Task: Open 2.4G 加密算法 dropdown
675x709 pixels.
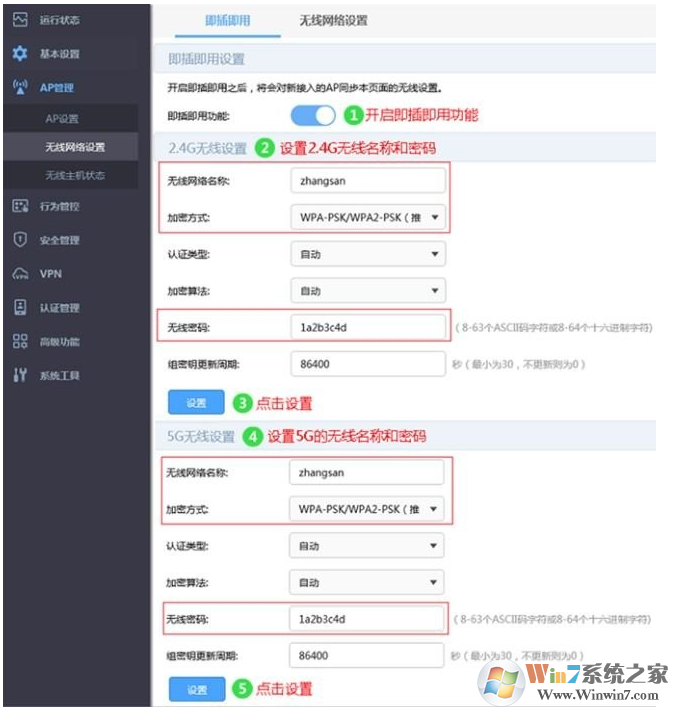Action: point(368,291)
